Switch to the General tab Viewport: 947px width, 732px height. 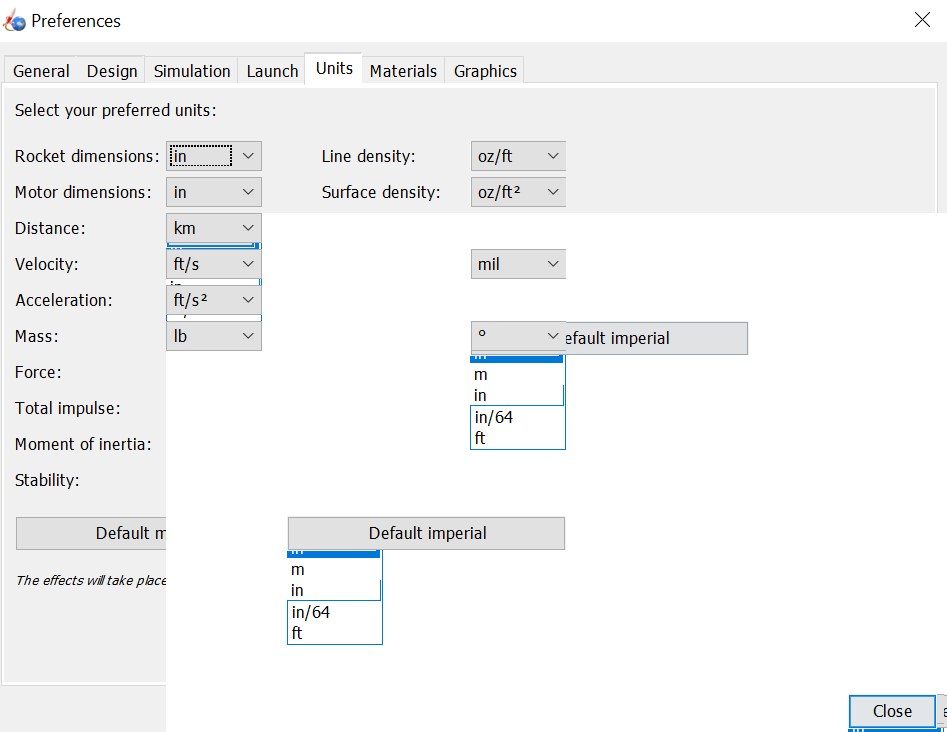(40, 70)
